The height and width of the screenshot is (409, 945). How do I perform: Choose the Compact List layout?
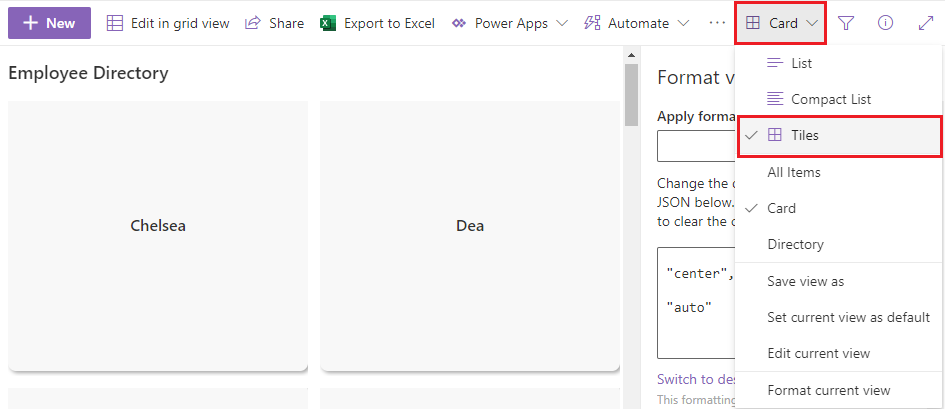[838, 99]
